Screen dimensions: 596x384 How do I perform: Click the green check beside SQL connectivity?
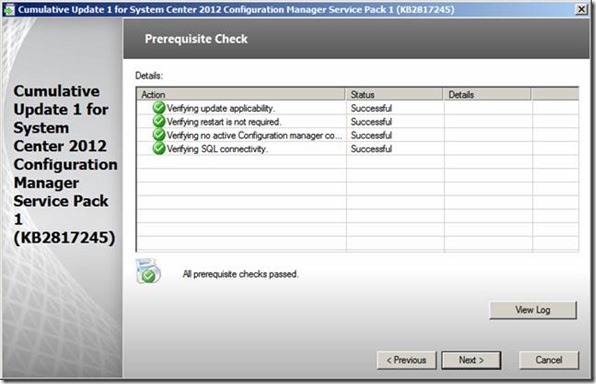point(159,149)
